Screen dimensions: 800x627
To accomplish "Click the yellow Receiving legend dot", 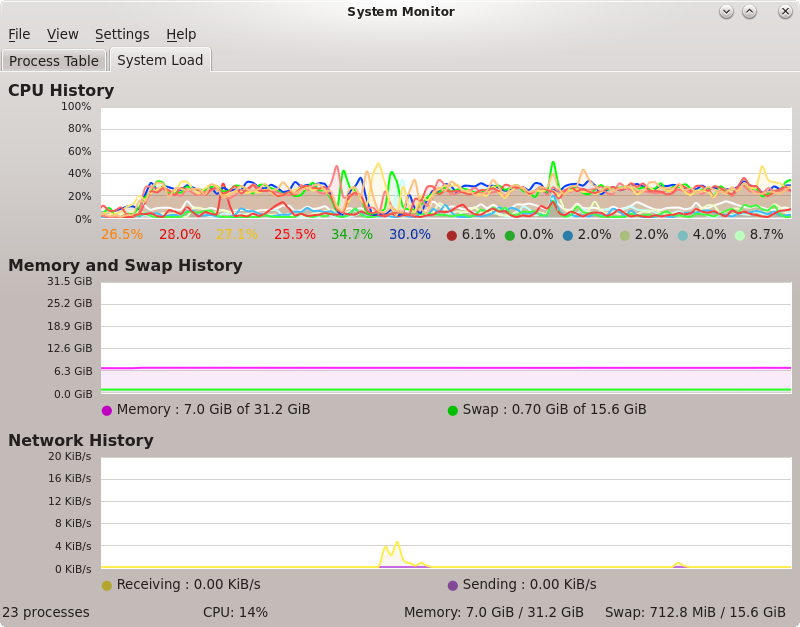I will pos(107,586).
